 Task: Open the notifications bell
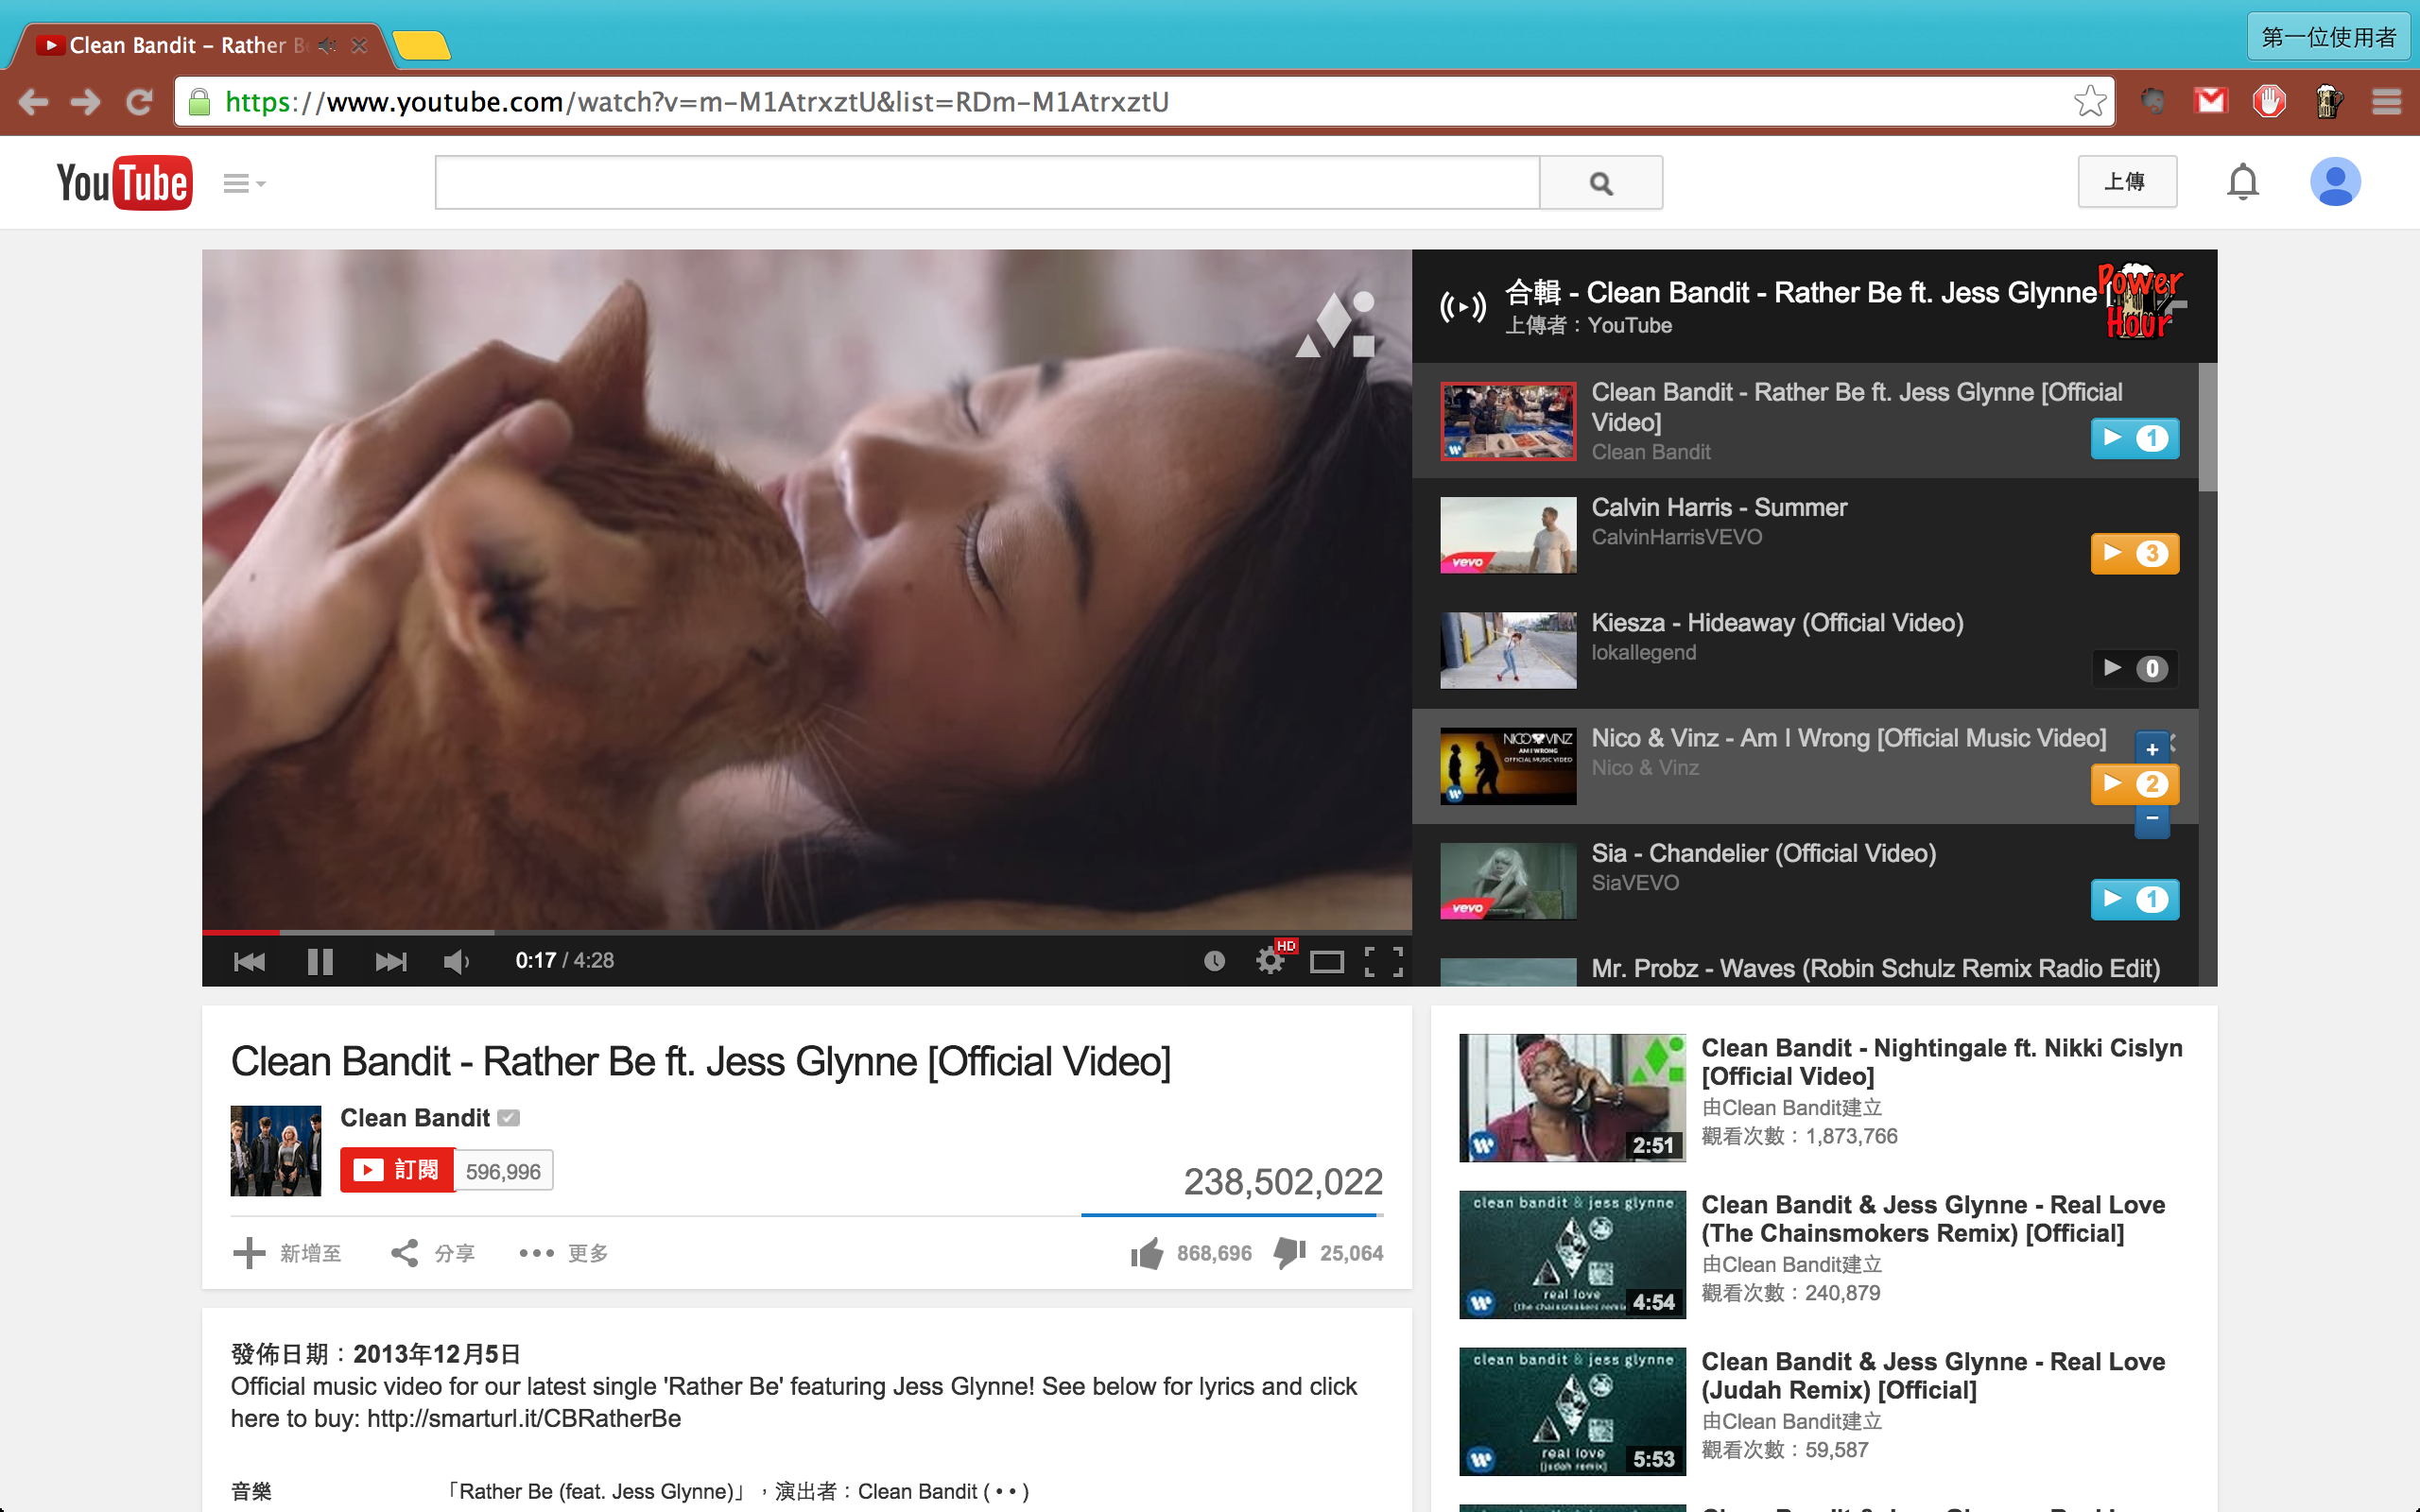[2243, 182]
